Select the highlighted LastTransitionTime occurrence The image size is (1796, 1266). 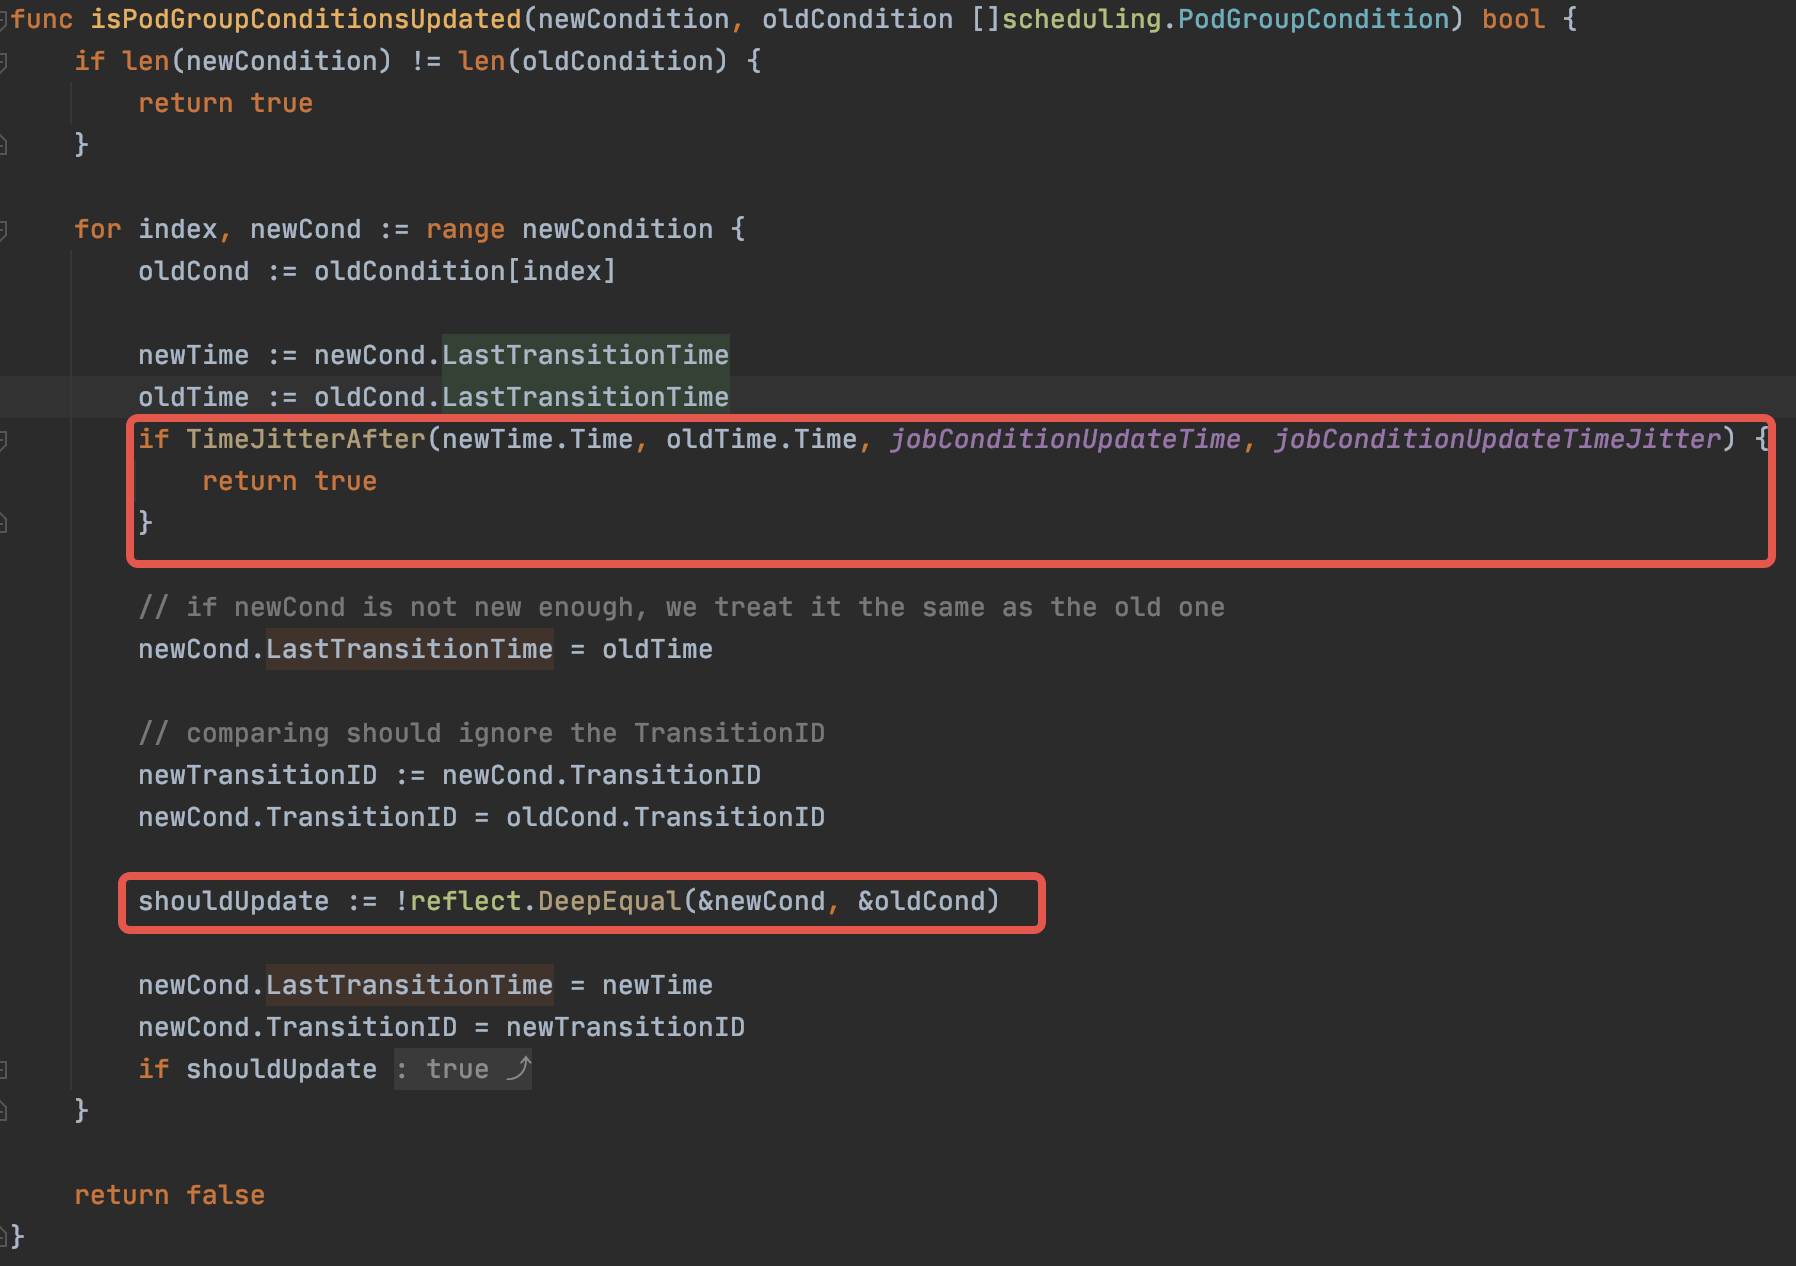pos(585,355)
